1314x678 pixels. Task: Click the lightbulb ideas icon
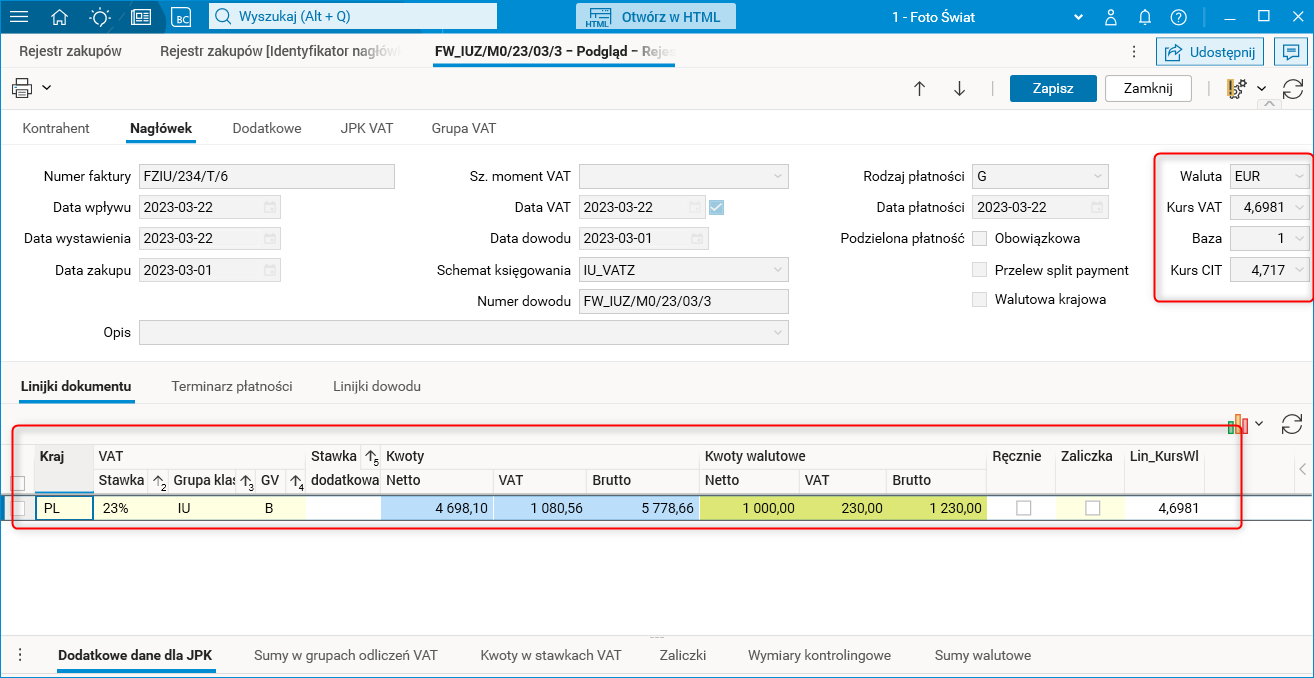[x=100, y=17]
